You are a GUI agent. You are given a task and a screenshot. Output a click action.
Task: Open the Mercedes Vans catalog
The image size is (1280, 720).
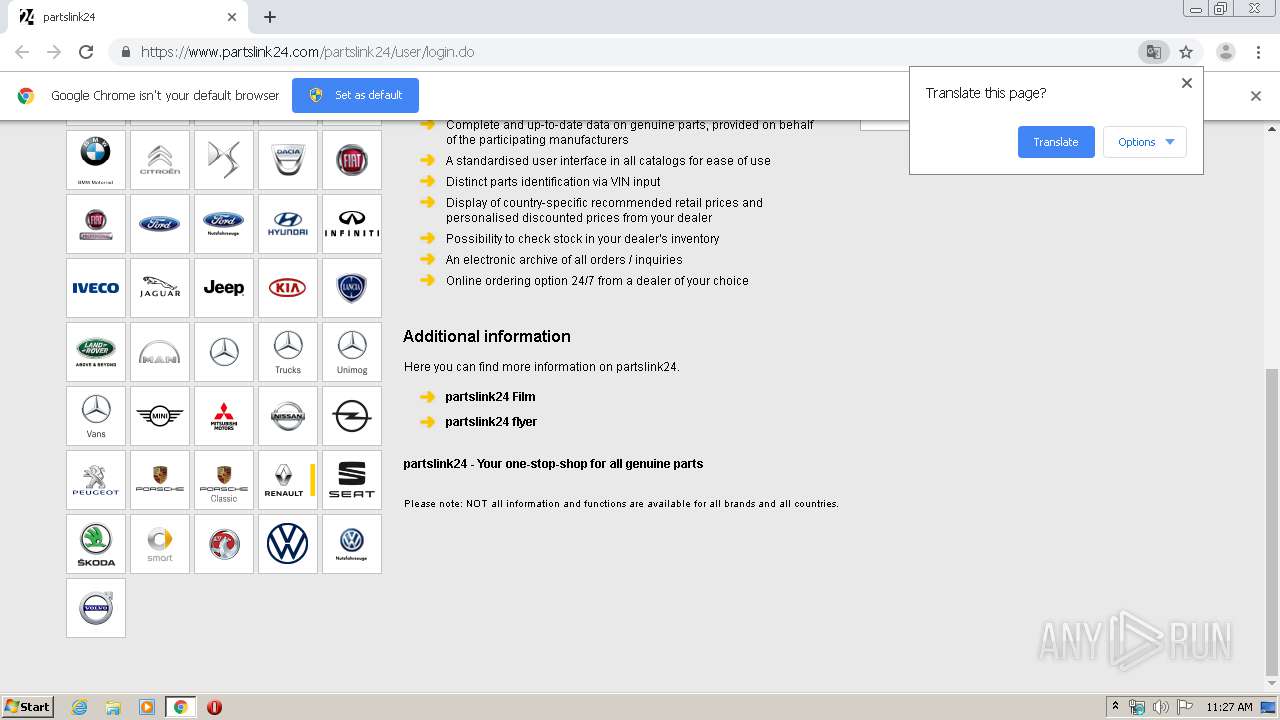pyautogui.click(x=96, y=416)
